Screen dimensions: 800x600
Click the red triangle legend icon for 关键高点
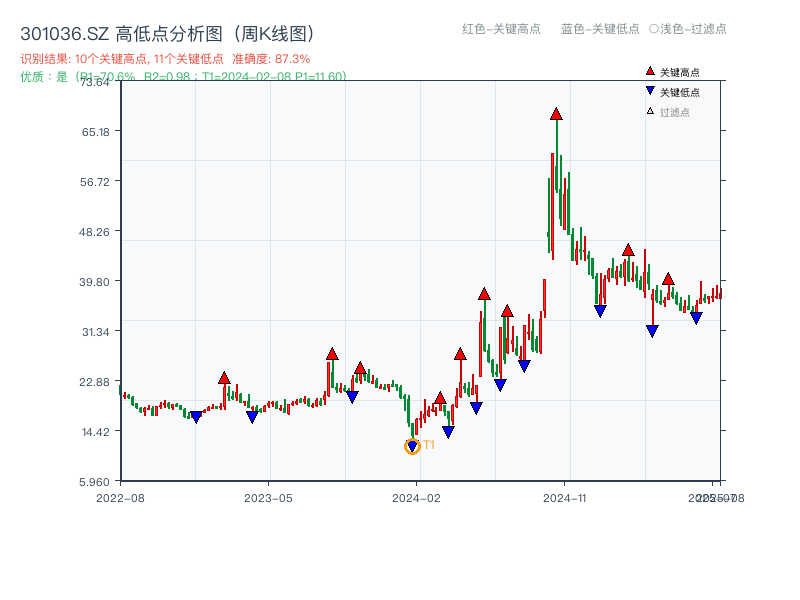coord(650,71)
